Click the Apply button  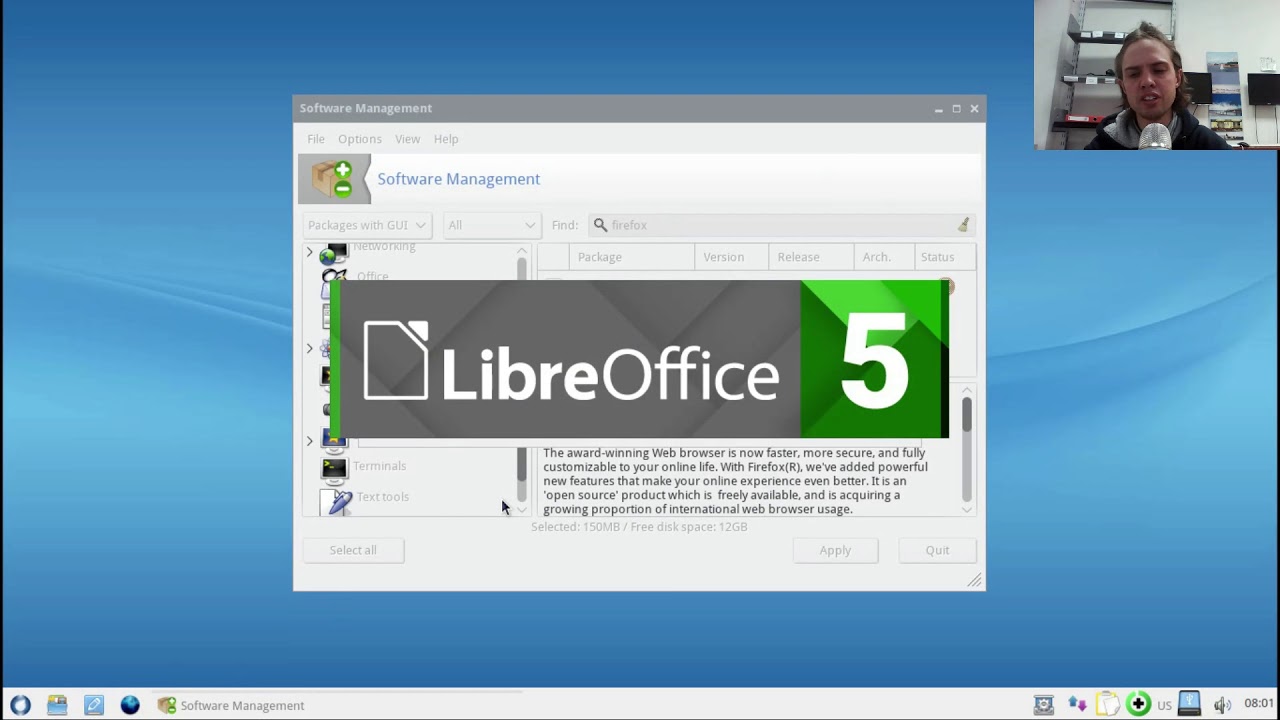click(x=835, y=550)
